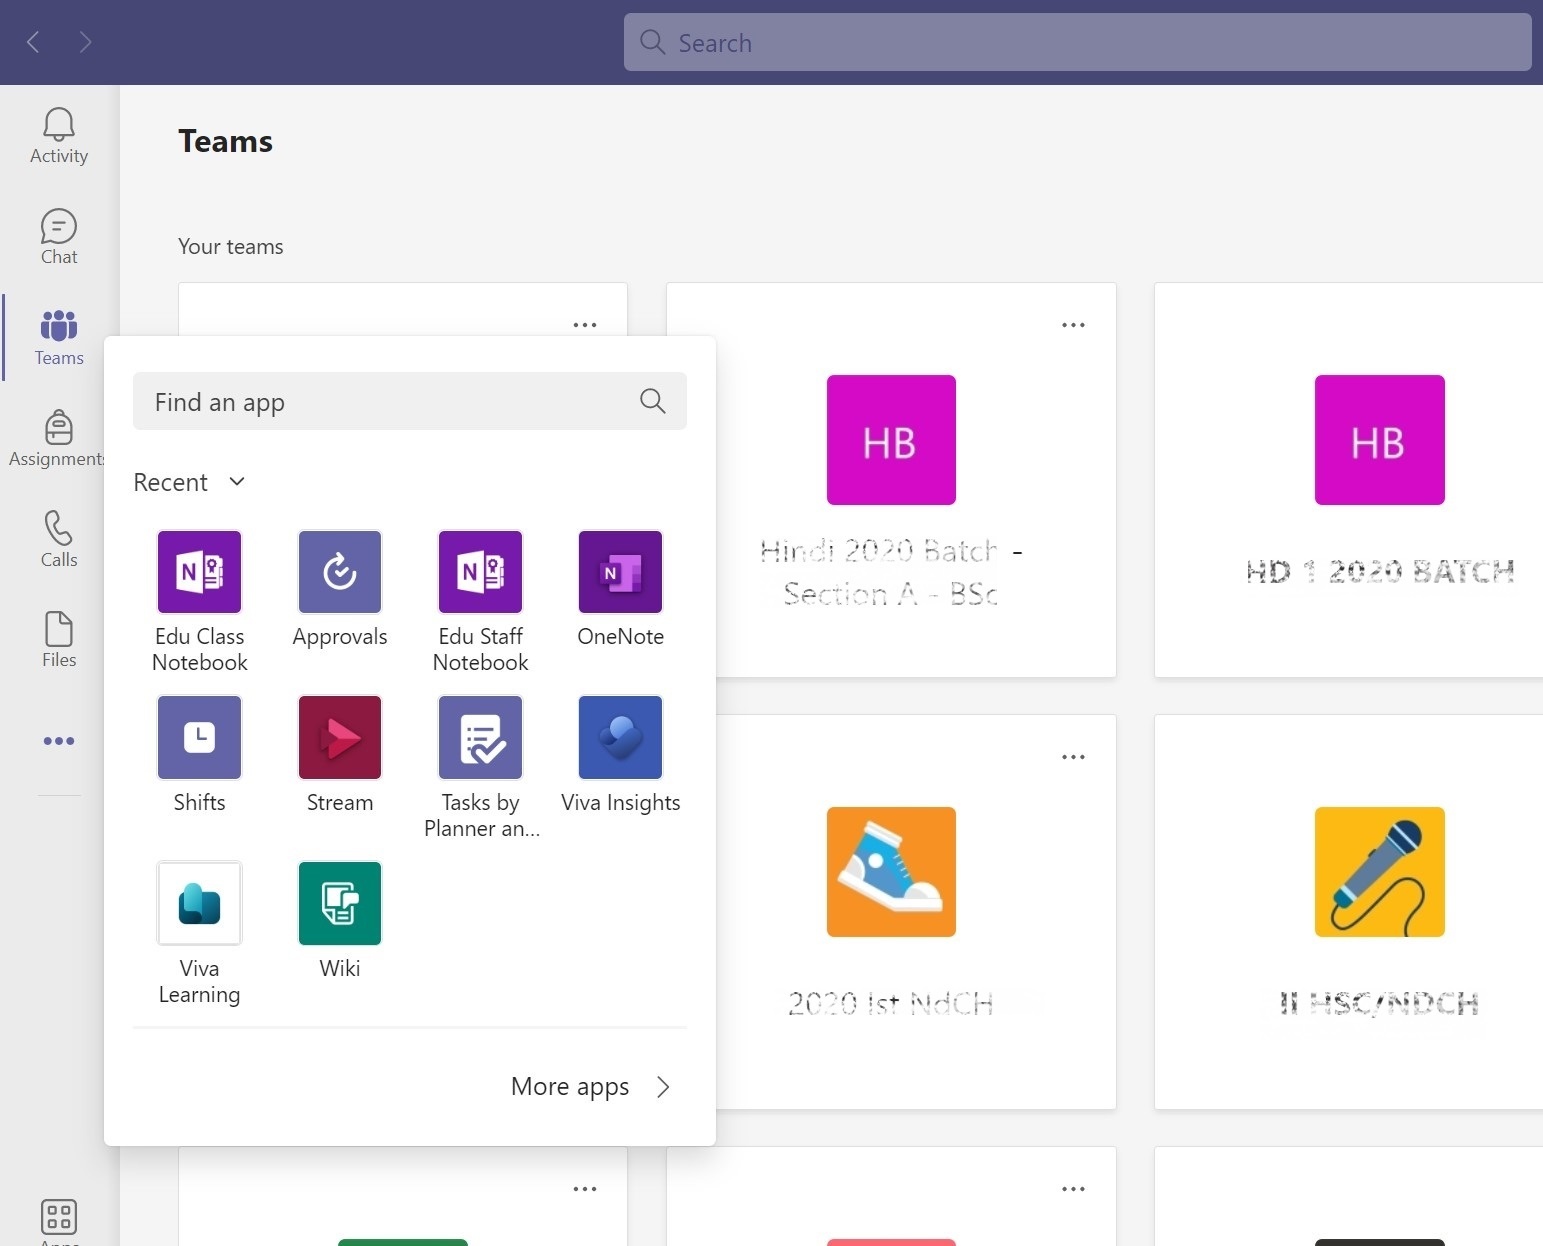Open the Chat sidebar icon
The width and height of the screenshot is (1543, 1246).
point(59,226)
